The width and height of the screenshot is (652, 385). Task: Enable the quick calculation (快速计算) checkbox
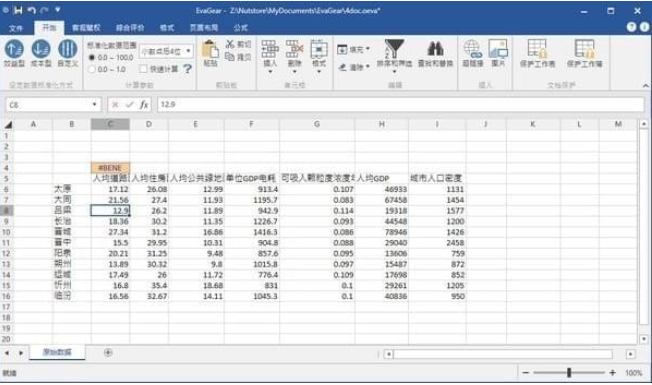pyautogui.click(x=143, y=69)
